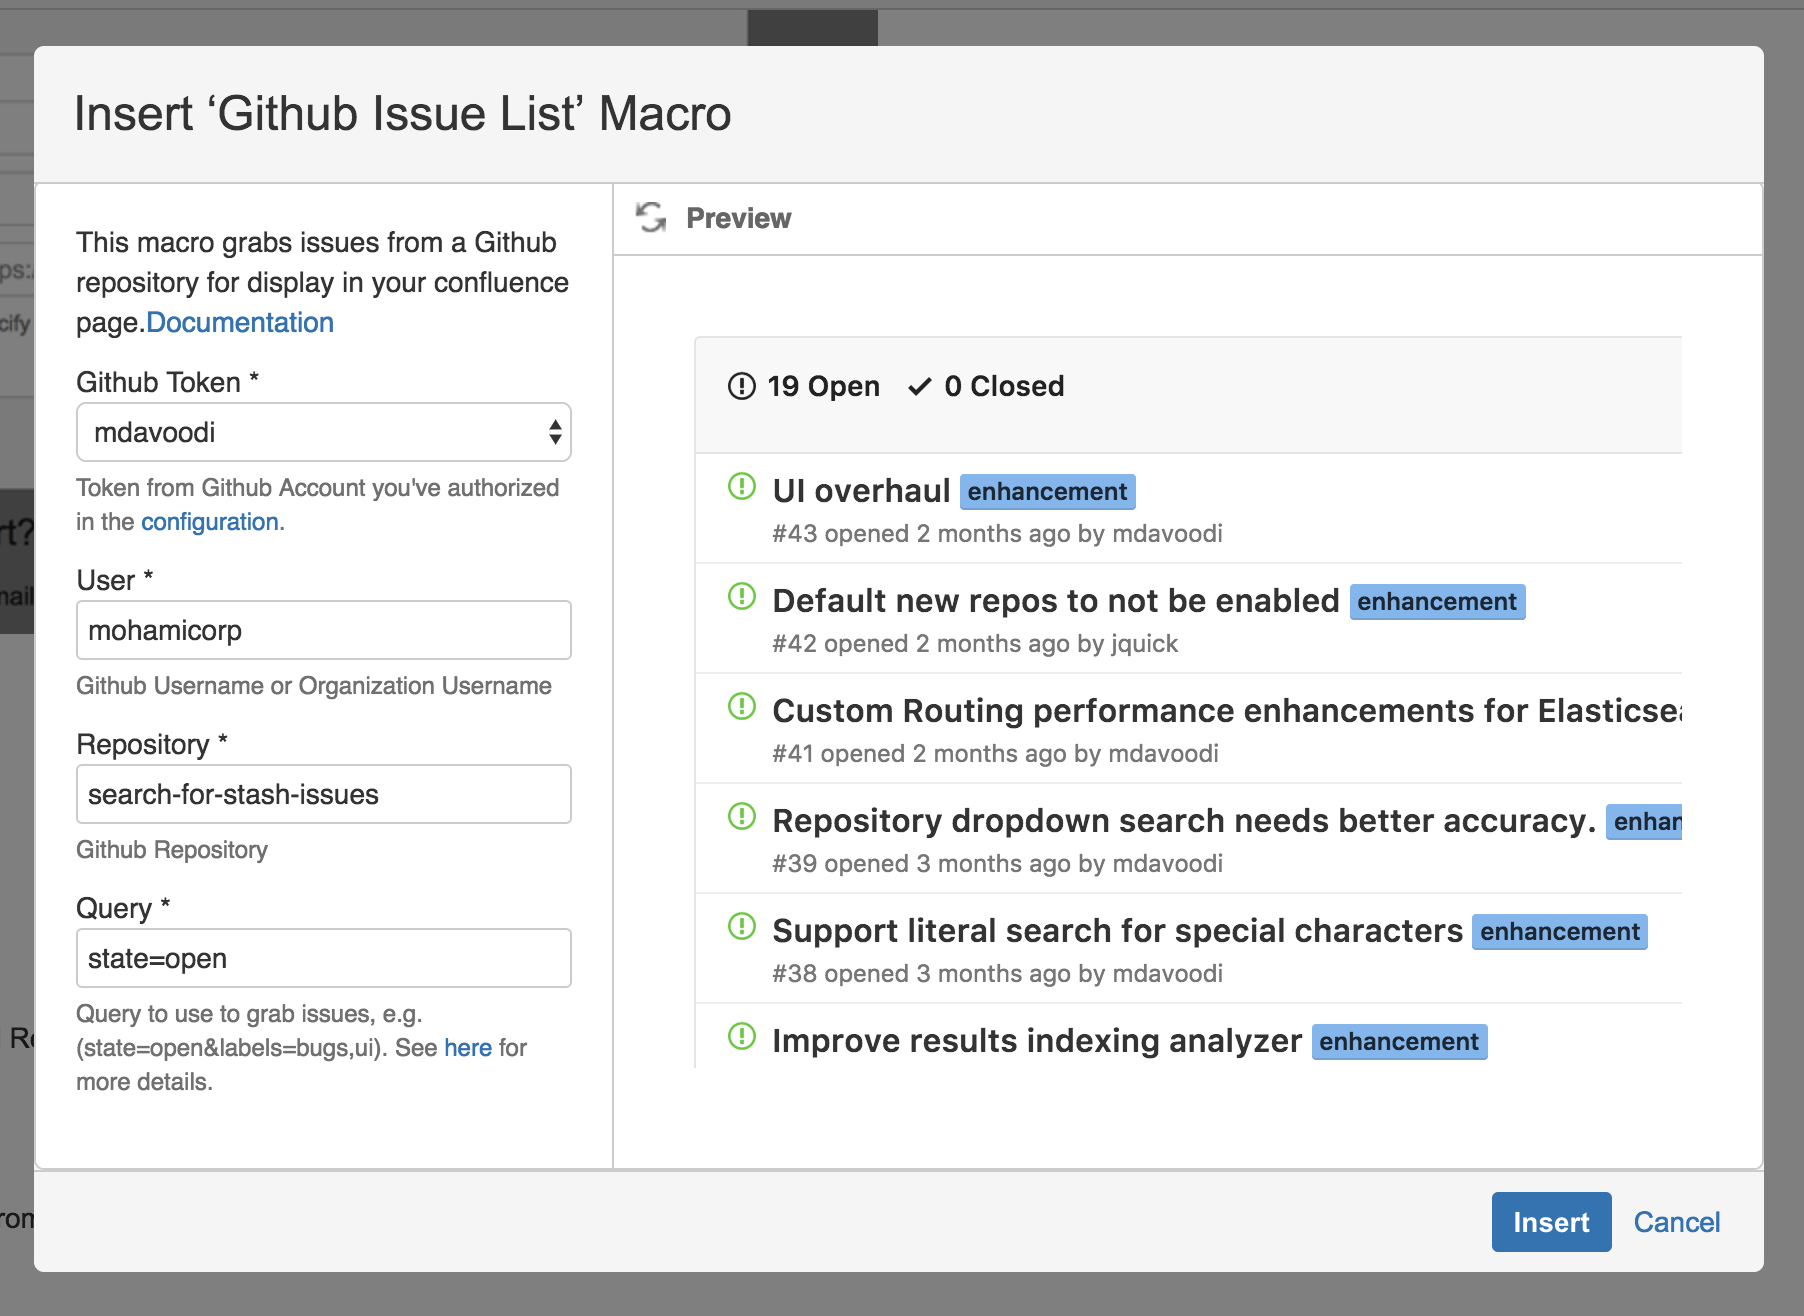1804x1316 pixels.
Task: Click the Insert 'Github Issue List' Macro title
Action: [403, 113]
